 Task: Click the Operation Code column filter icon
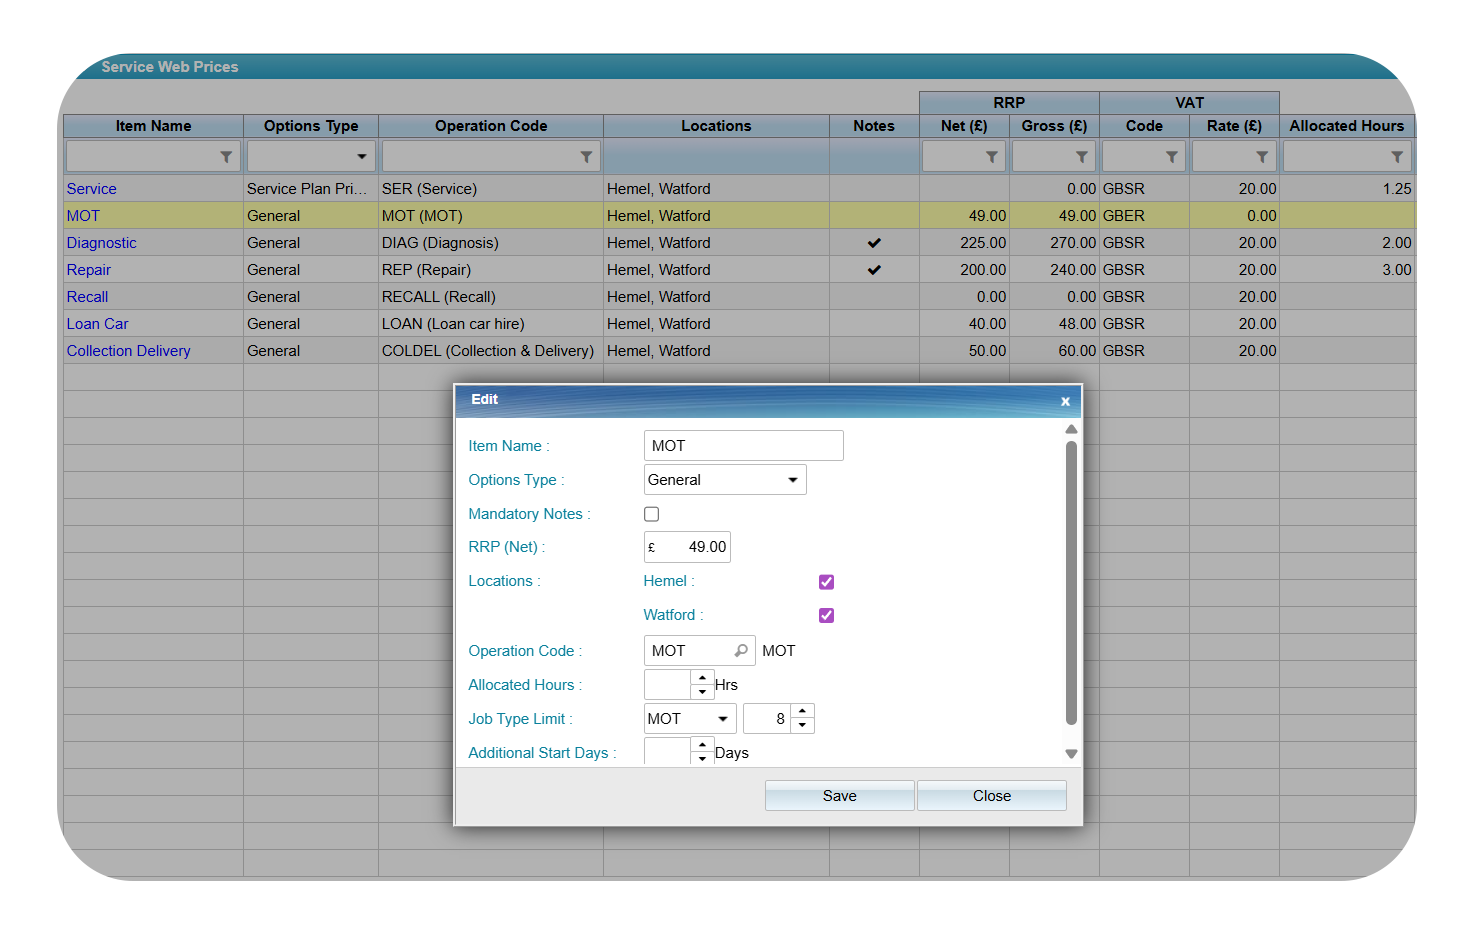coord(586,157)
